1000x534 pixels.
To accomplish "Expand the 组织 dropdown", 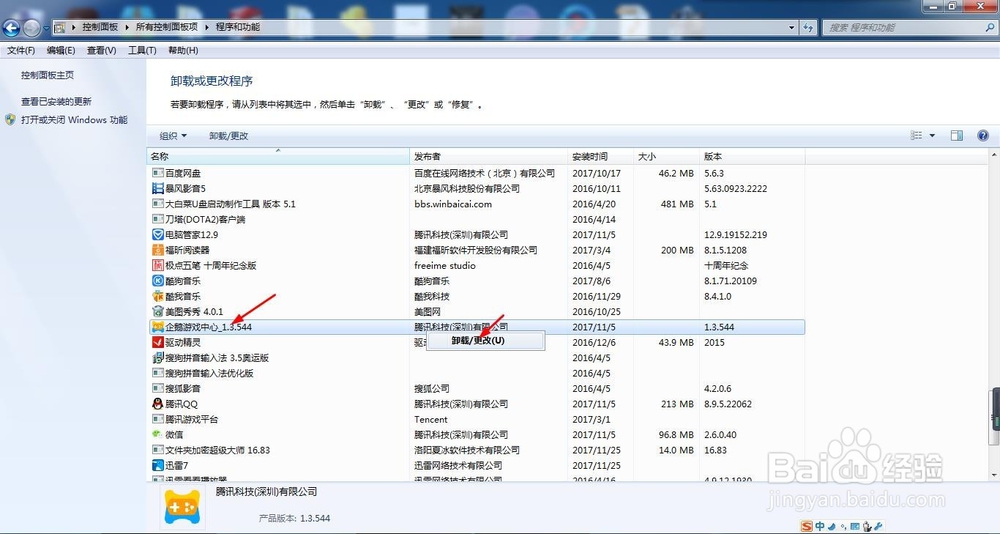I will point(173,136).
